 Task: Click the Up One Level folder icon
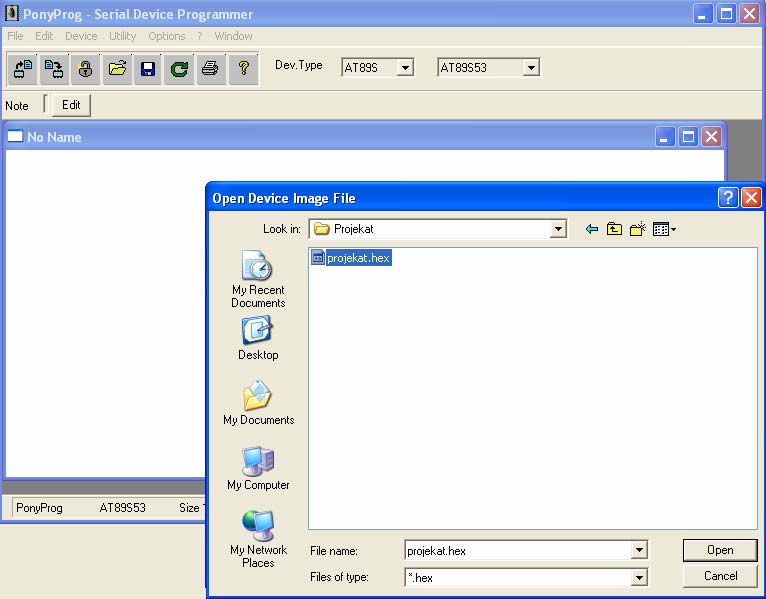tap(614, 229)
